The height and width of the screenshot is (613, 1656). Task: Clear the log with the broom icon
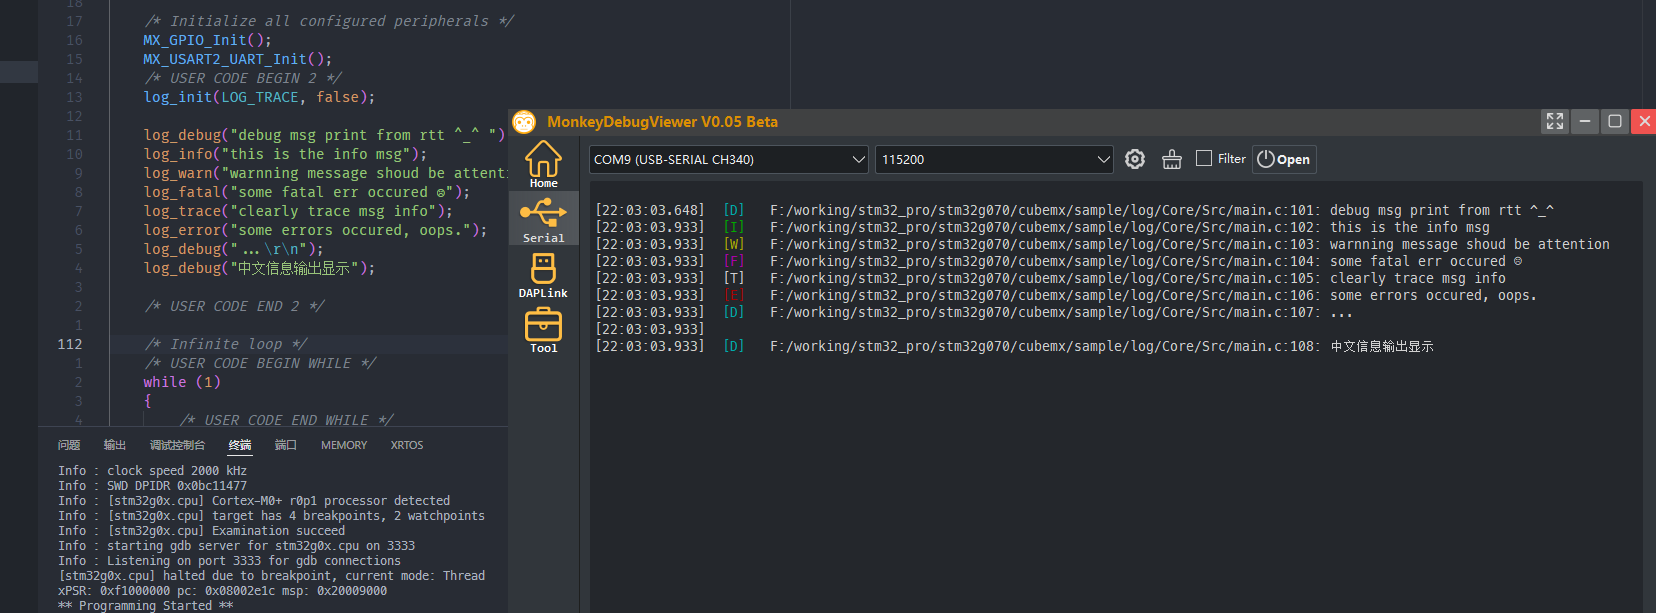(1172, 159)
